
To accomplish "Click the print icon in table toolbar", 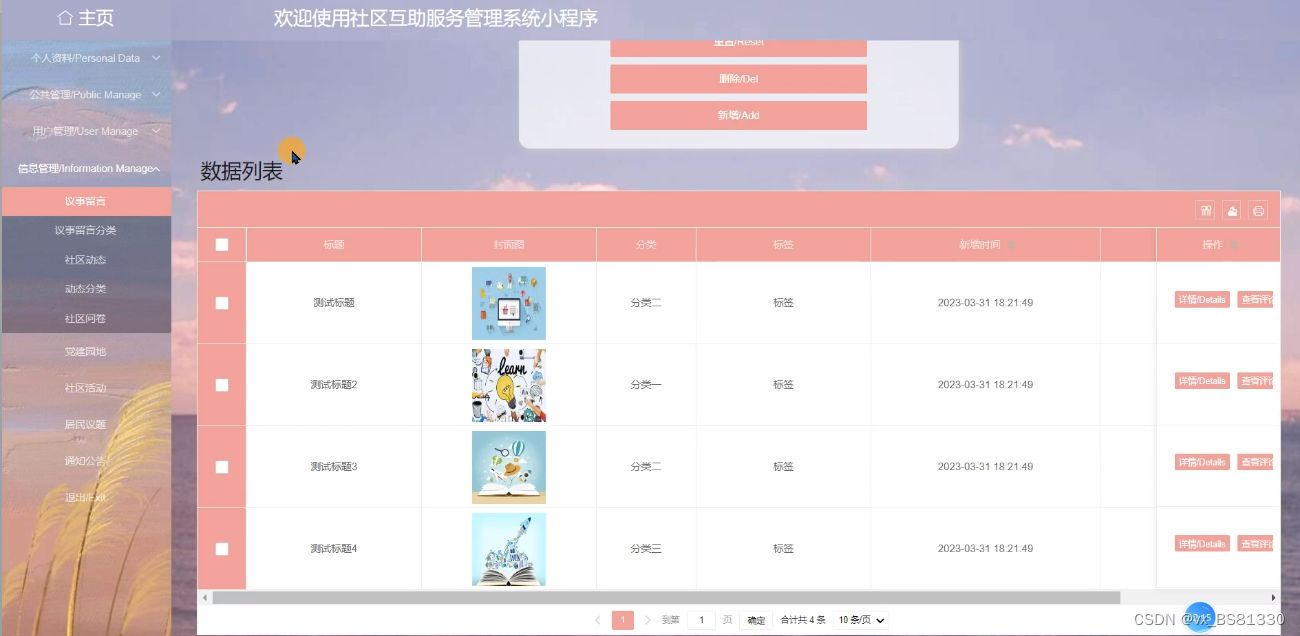I will tap(1258, 210).
